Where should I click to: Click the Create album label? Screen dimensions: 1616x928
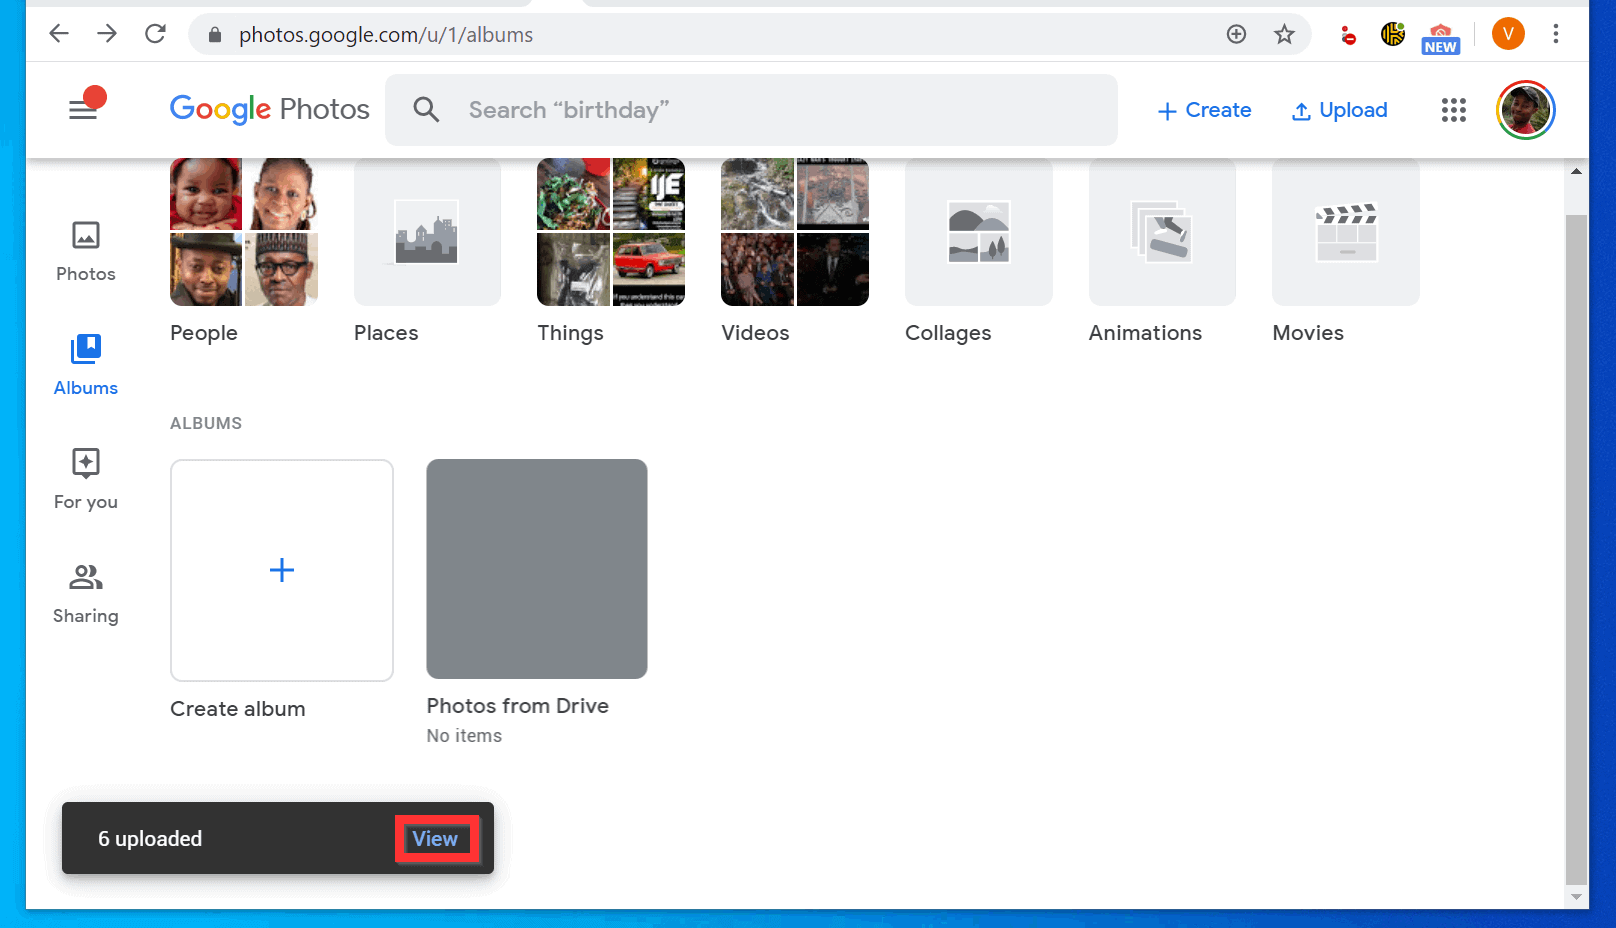pos(238,709)
